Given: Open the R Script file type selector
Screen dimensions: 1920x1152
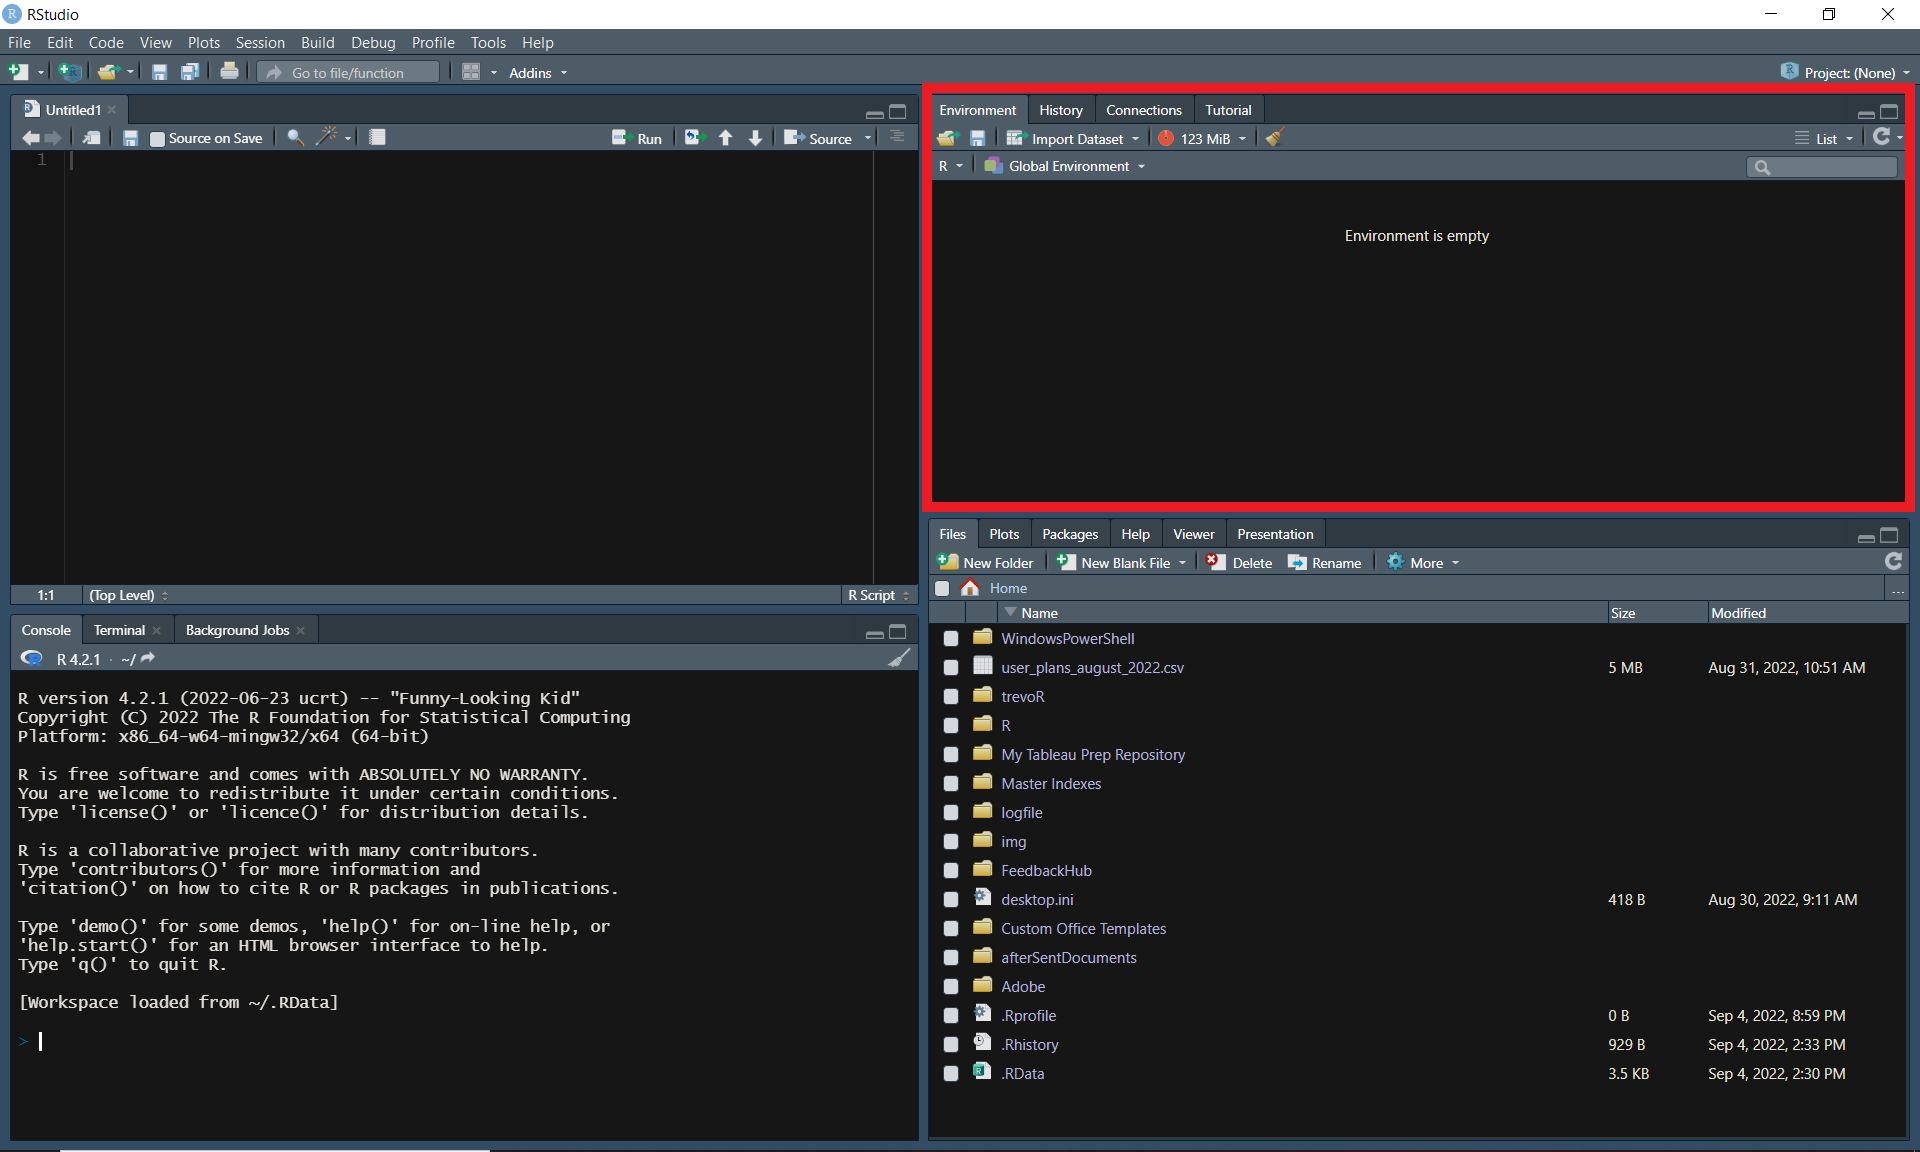Looking at the screenshot, I should point(878,595).
